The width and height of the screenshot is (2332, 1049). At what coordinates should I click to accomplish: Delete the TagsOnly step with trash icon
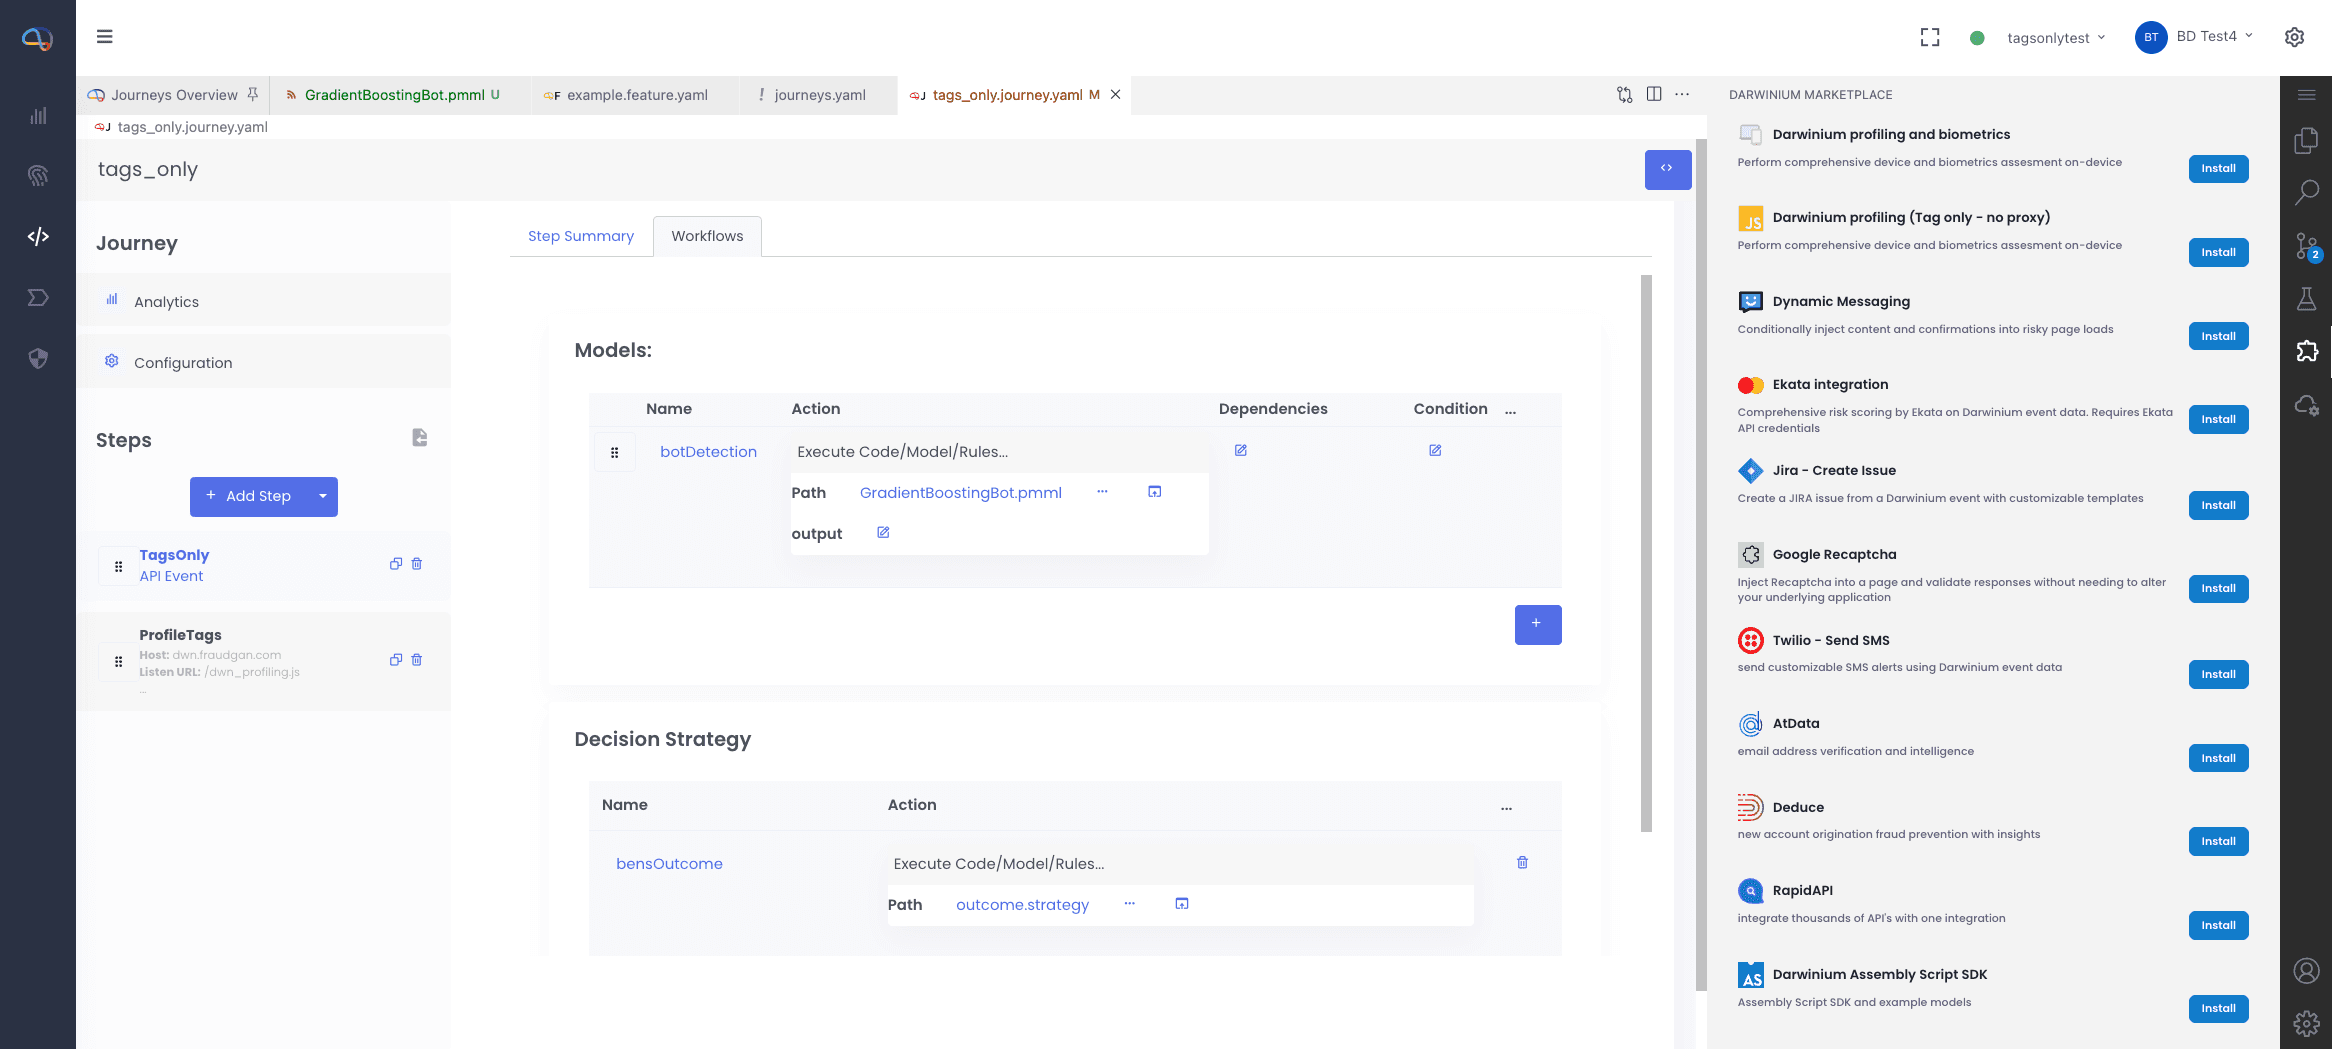[417, 564]
